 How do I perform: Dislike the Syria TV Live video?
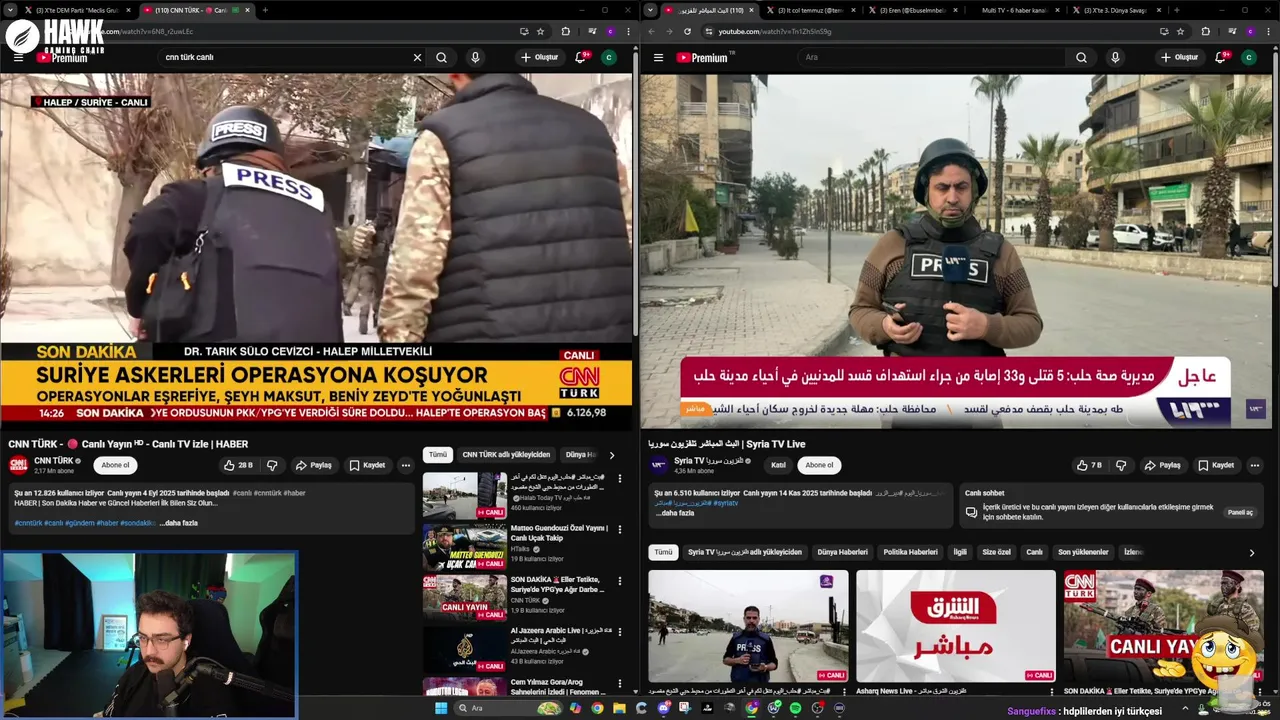pos(1121,465)
